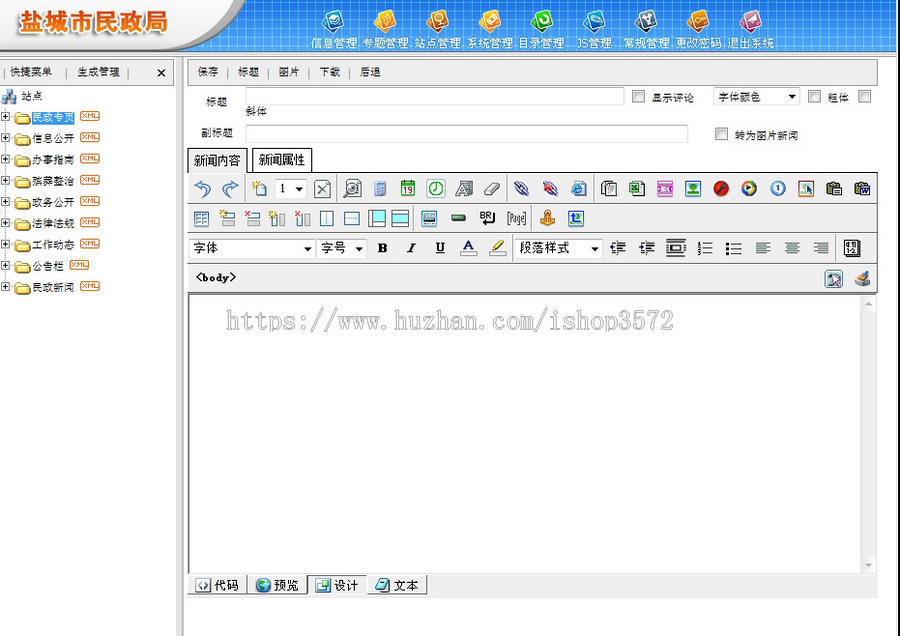Open the 字体颜色 dropdown
Image resolution: width=900 pixels, height=636 pixels.
[x=756, y=97]
